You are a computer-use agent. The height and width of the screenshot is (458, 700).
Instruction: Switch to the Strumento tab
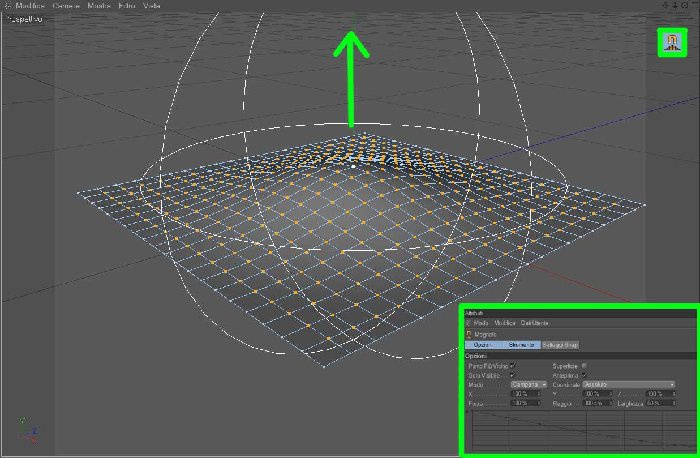point(521,345)
